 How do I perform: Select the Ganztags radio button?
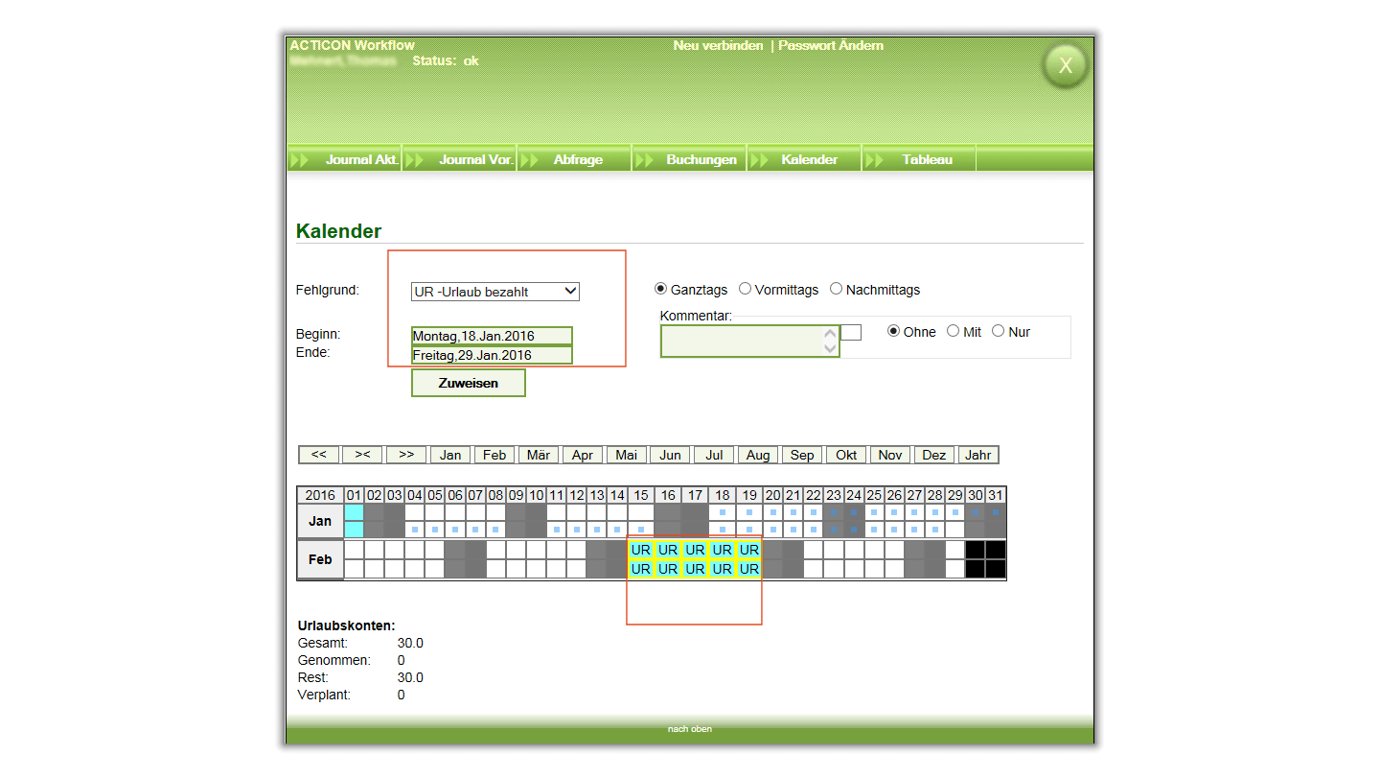(x=661, y=289)
